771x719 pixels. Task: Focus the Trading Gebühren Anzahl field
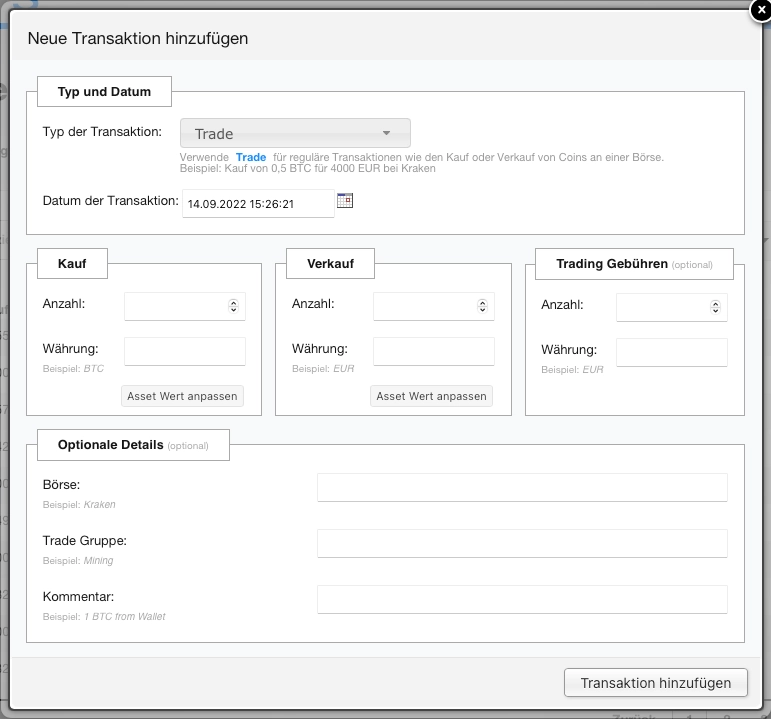pos(661,308)
